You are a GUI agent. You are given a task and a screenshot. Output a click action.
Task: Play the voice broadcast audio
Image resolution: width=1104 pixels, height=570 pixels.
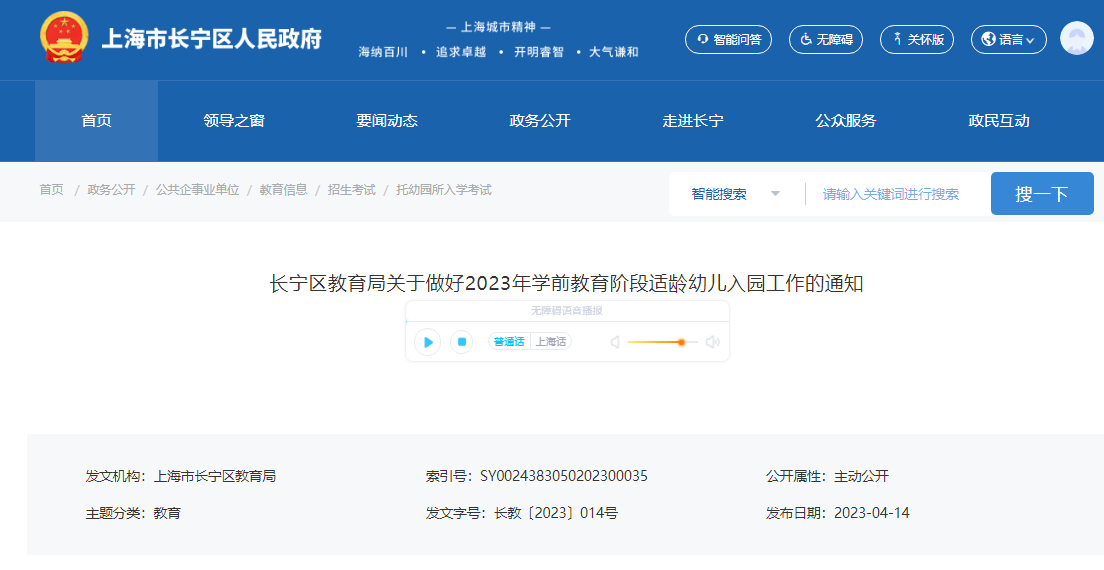pos(428,342)
